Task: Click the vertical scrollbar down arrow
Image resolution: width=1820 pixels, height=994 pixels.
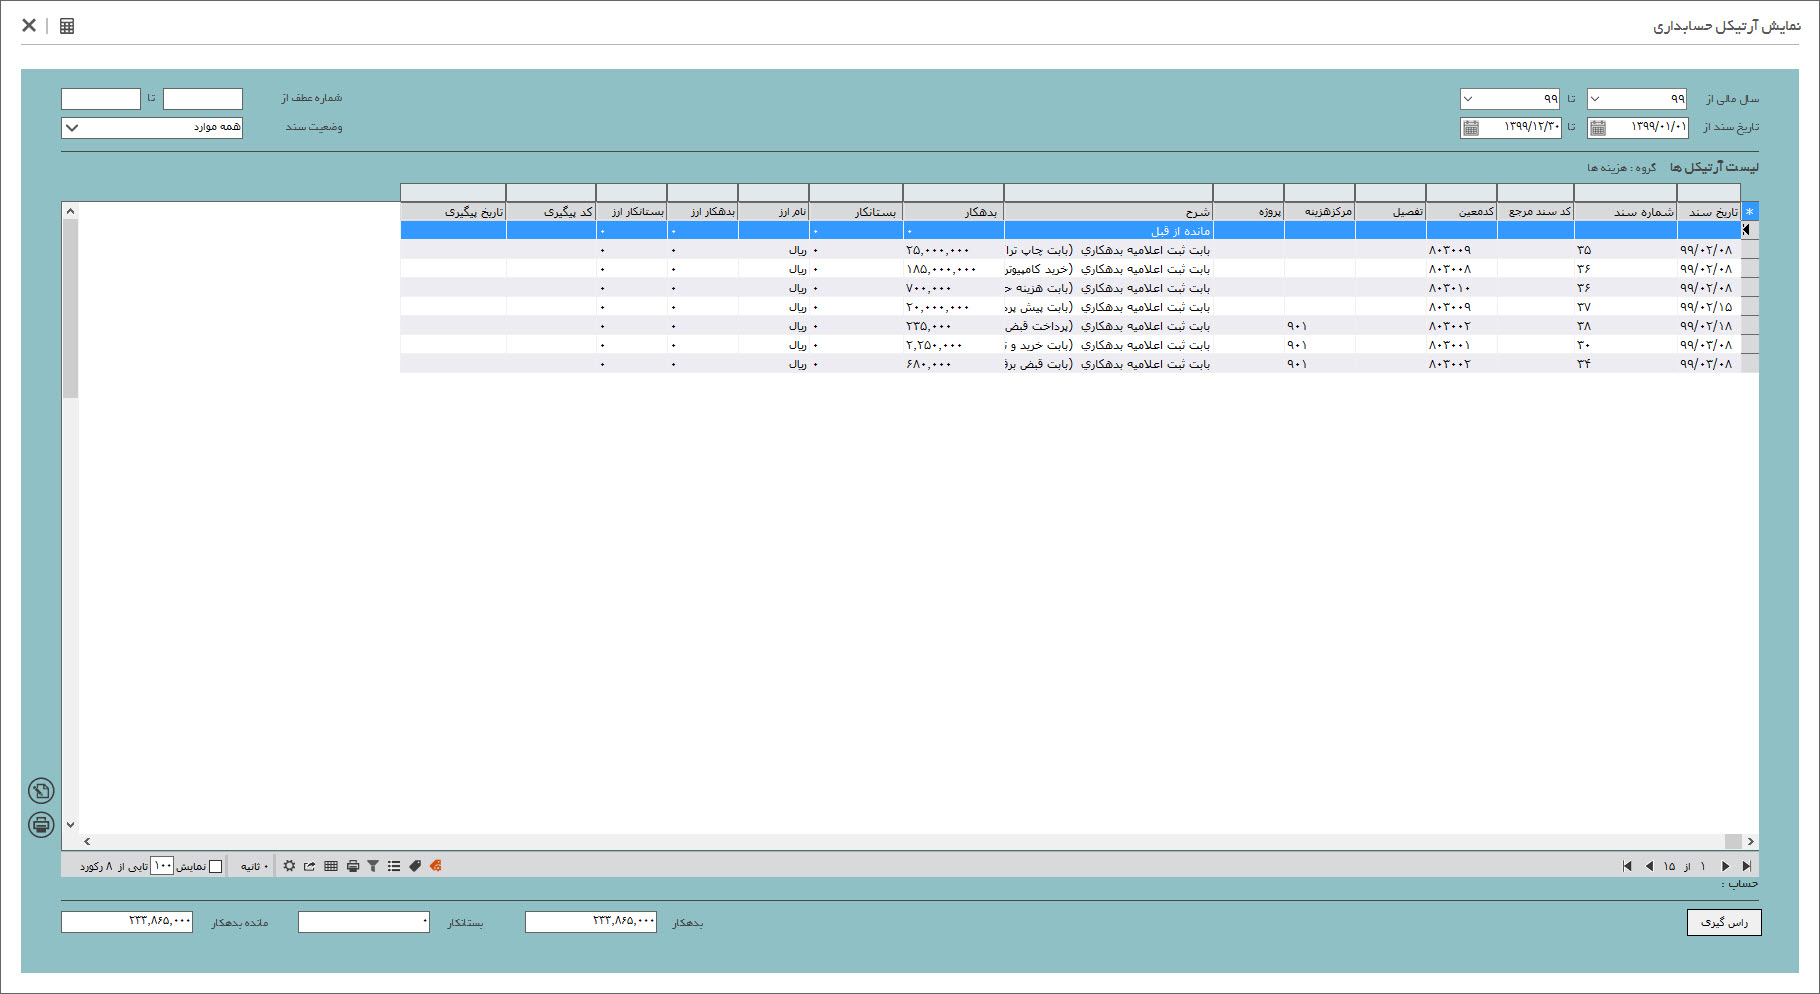Action: [x=70, y=825]
